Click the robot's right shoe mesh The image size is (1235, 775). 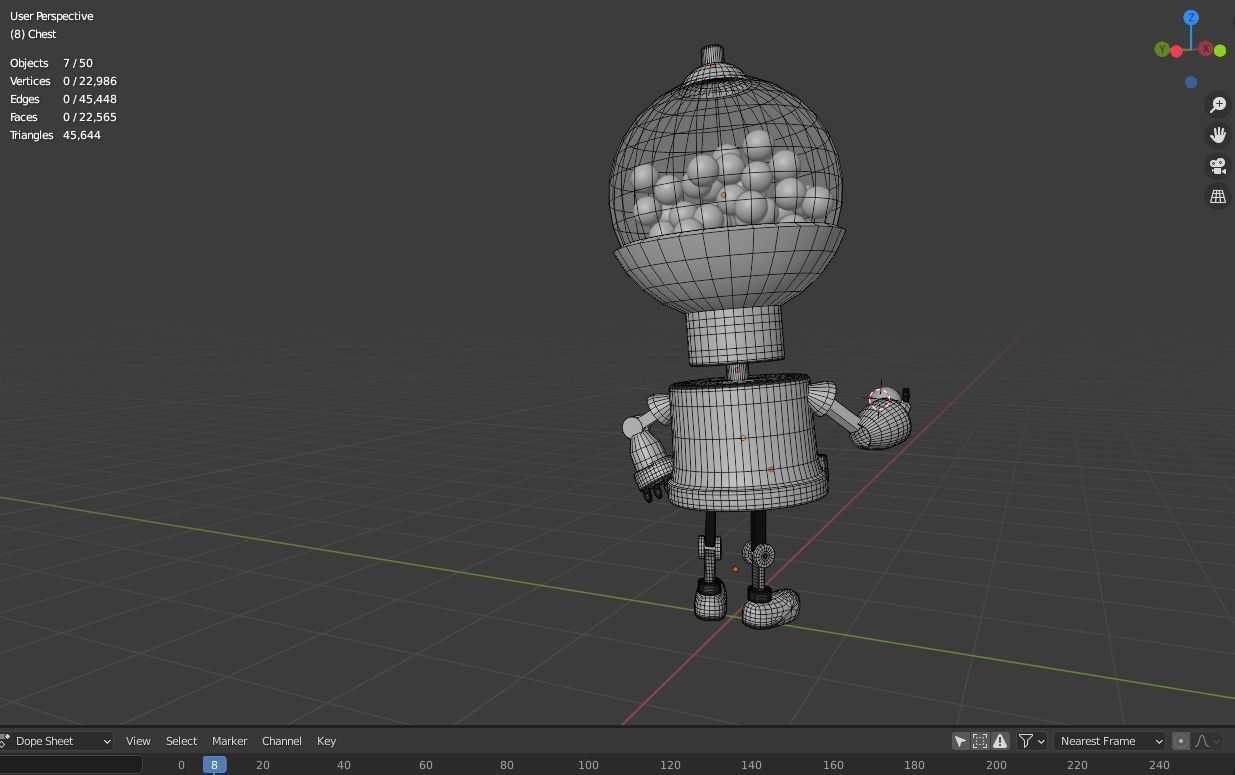point(771,607)
